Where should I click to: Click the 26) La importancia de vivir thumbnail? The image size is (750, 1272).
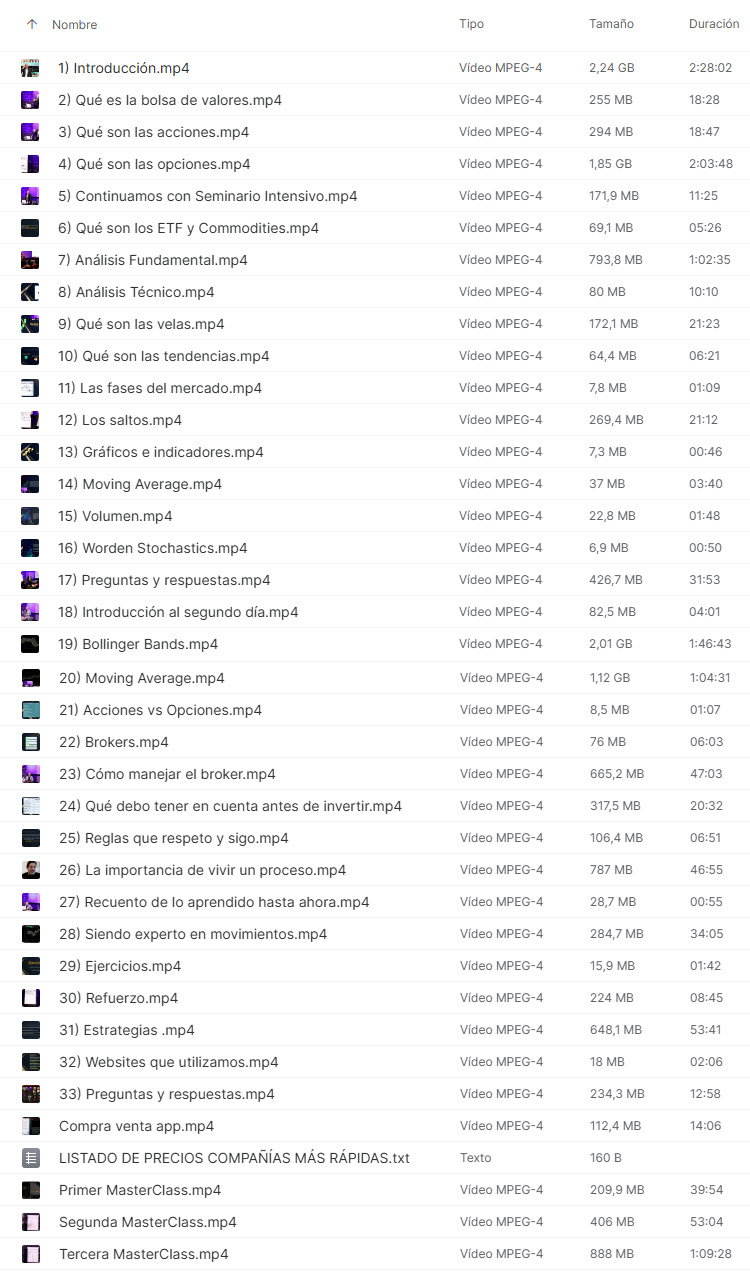[x=31, y=870]
